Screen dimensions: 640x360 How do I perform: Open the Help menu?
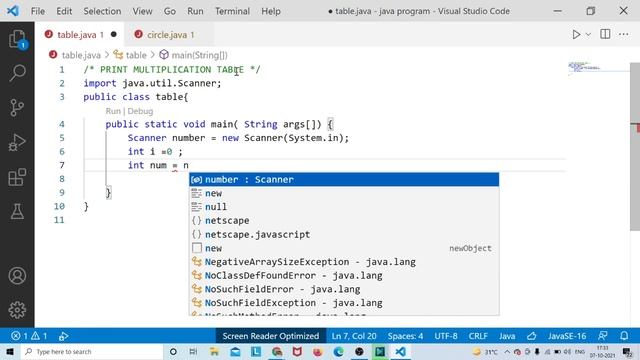pos(271,11)
